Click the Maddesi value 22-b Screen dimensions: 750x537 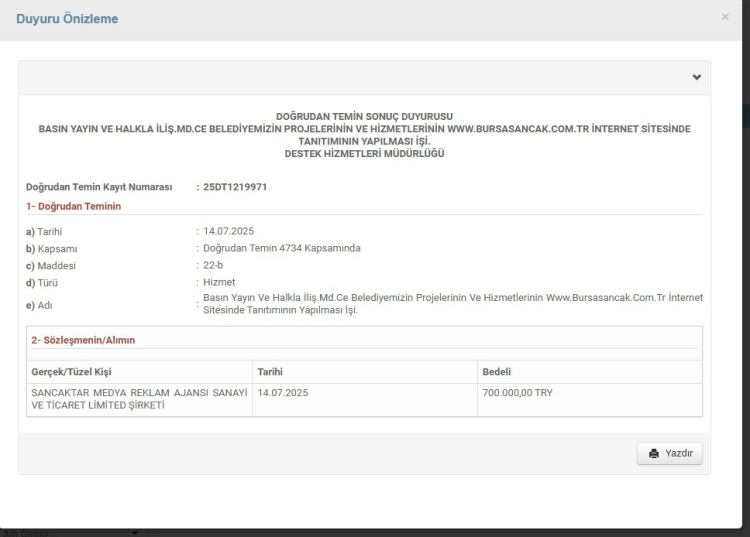[213, 265]
